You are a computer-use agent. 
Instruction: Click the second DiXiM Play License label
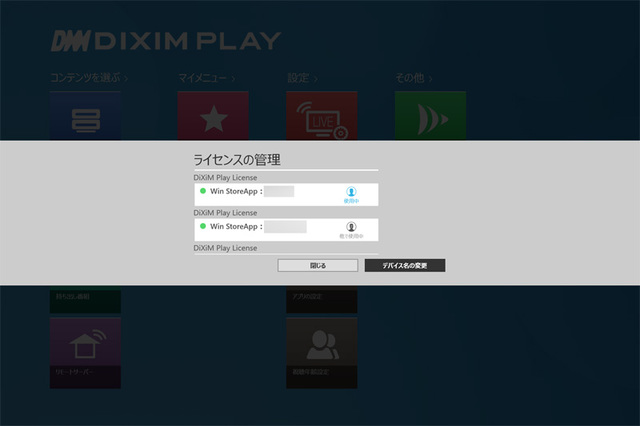(225, 213)
